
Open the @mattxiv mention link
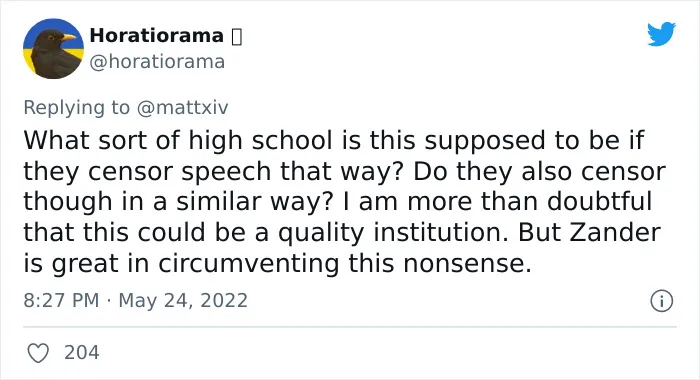point(182,108)
